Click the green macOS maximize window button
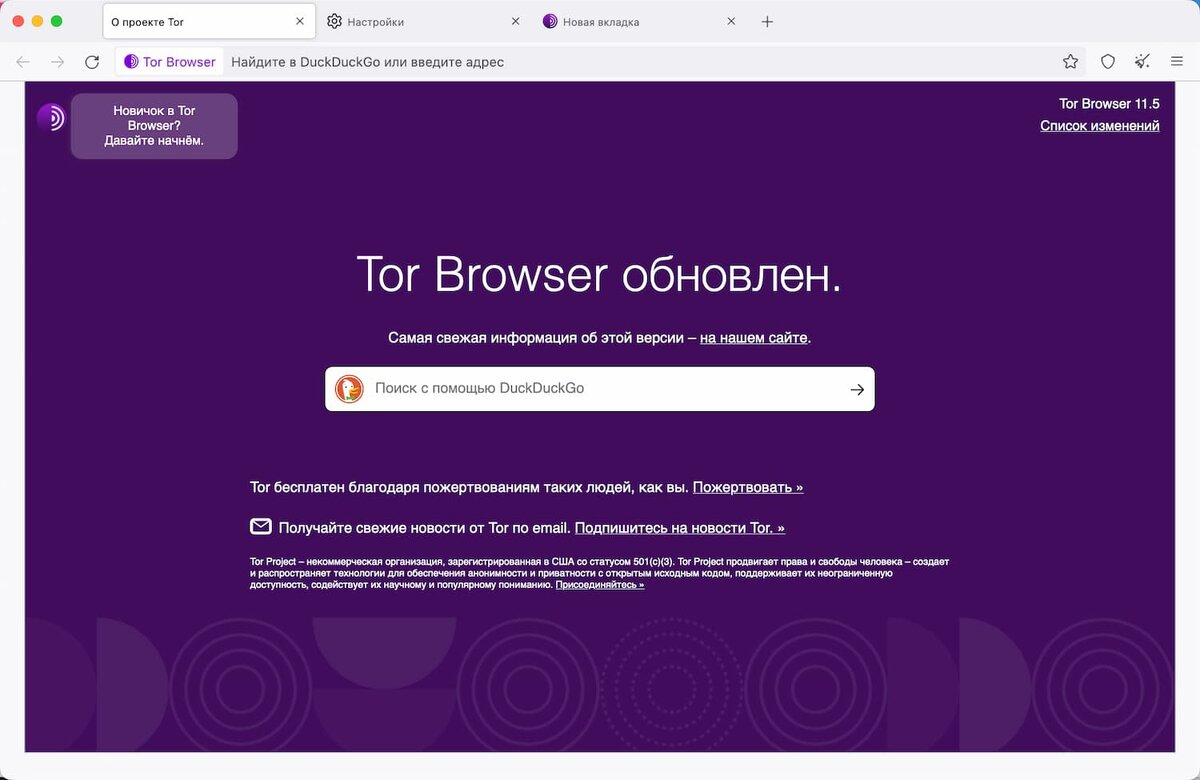1200x780 pixels. click(x=57, y=21)
